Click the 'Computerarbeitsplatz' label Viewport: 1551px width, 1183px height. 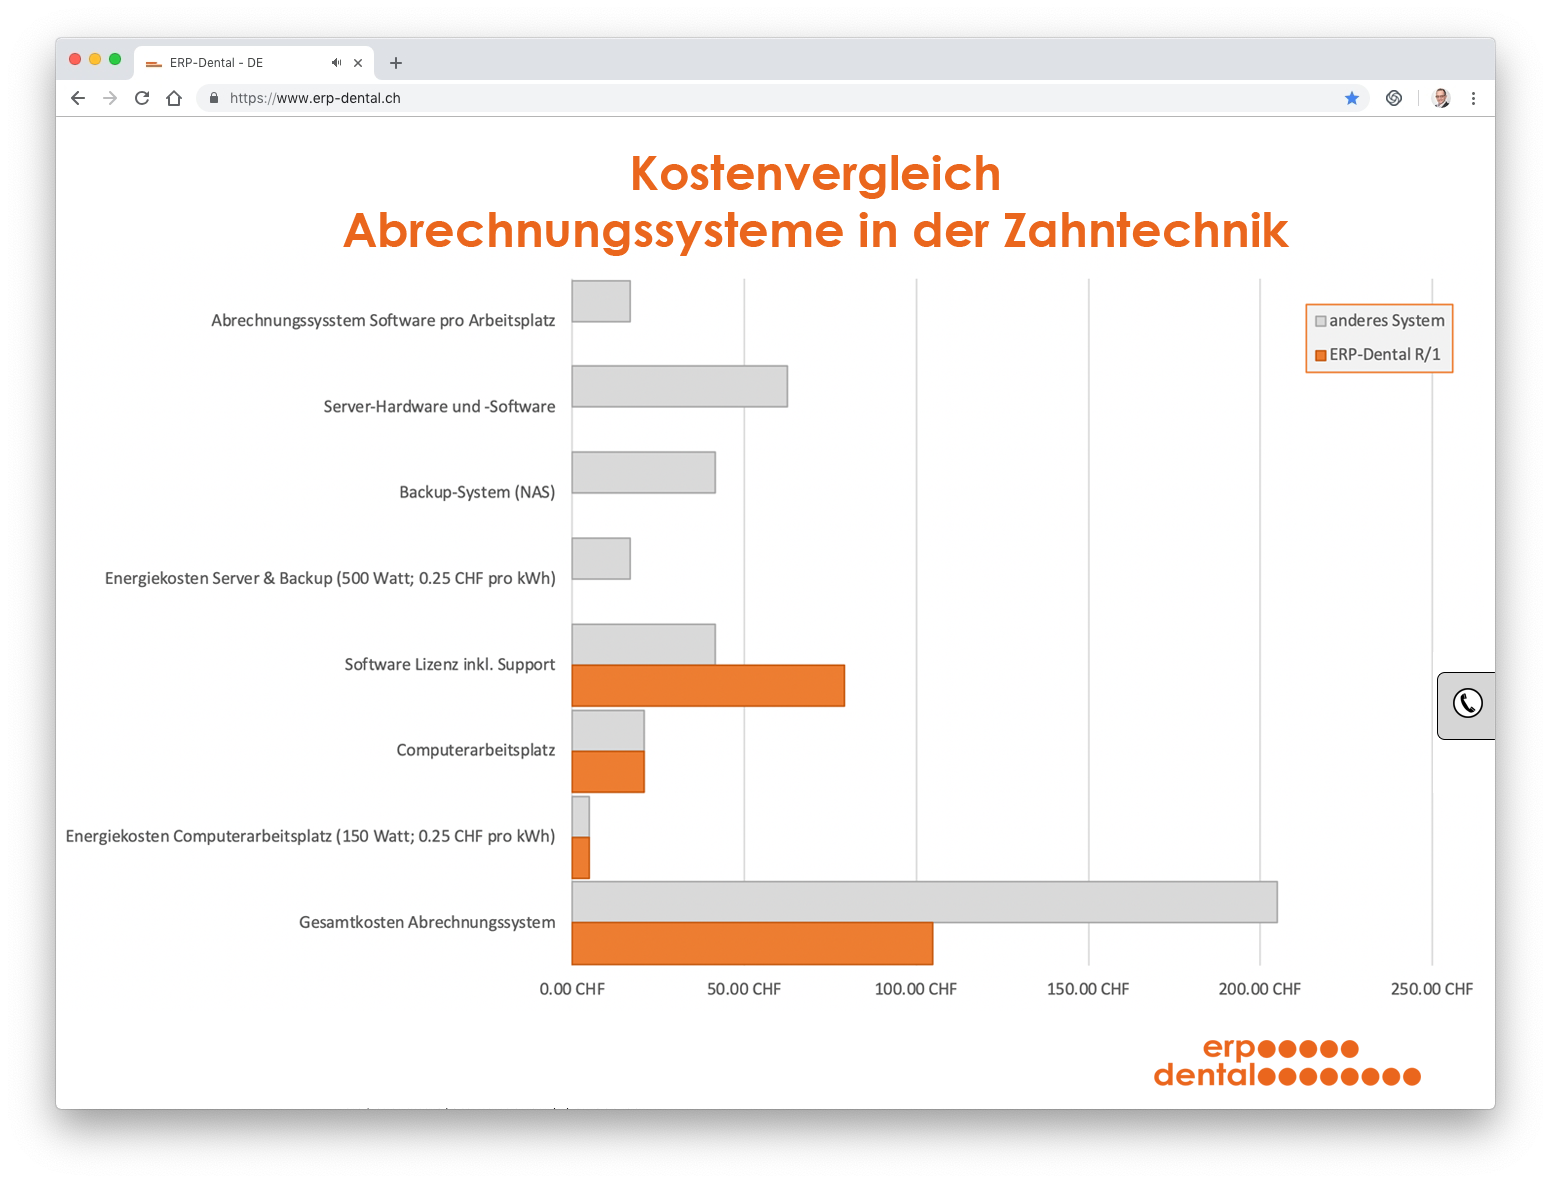click(x=476, y=750)
